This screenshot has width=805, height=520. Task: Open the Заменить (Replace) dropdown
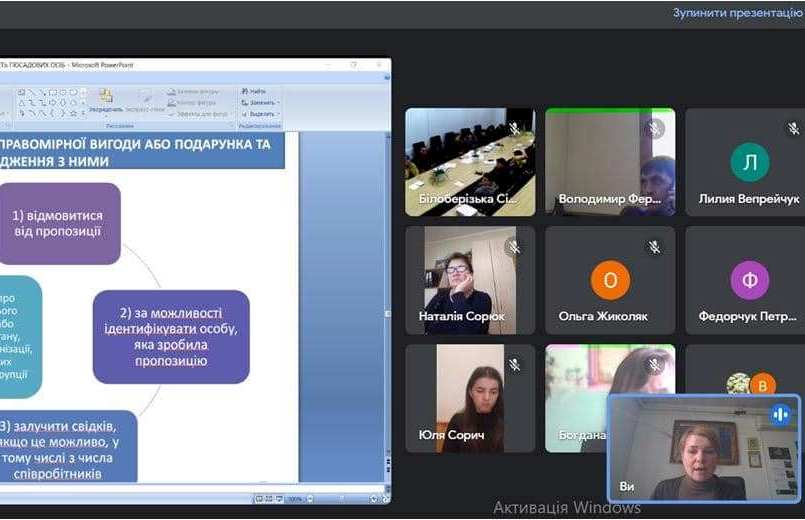(x=259, y=102)
